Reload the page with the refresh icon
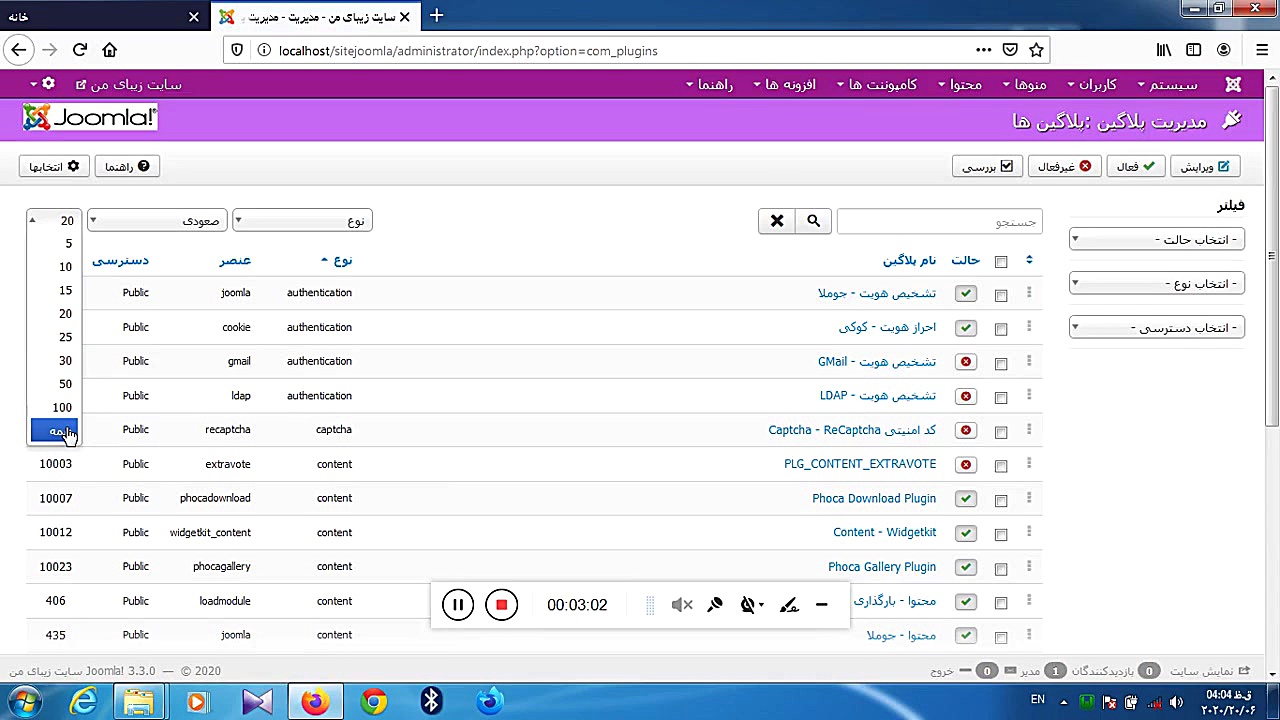1280x720 pixels. 80,50
